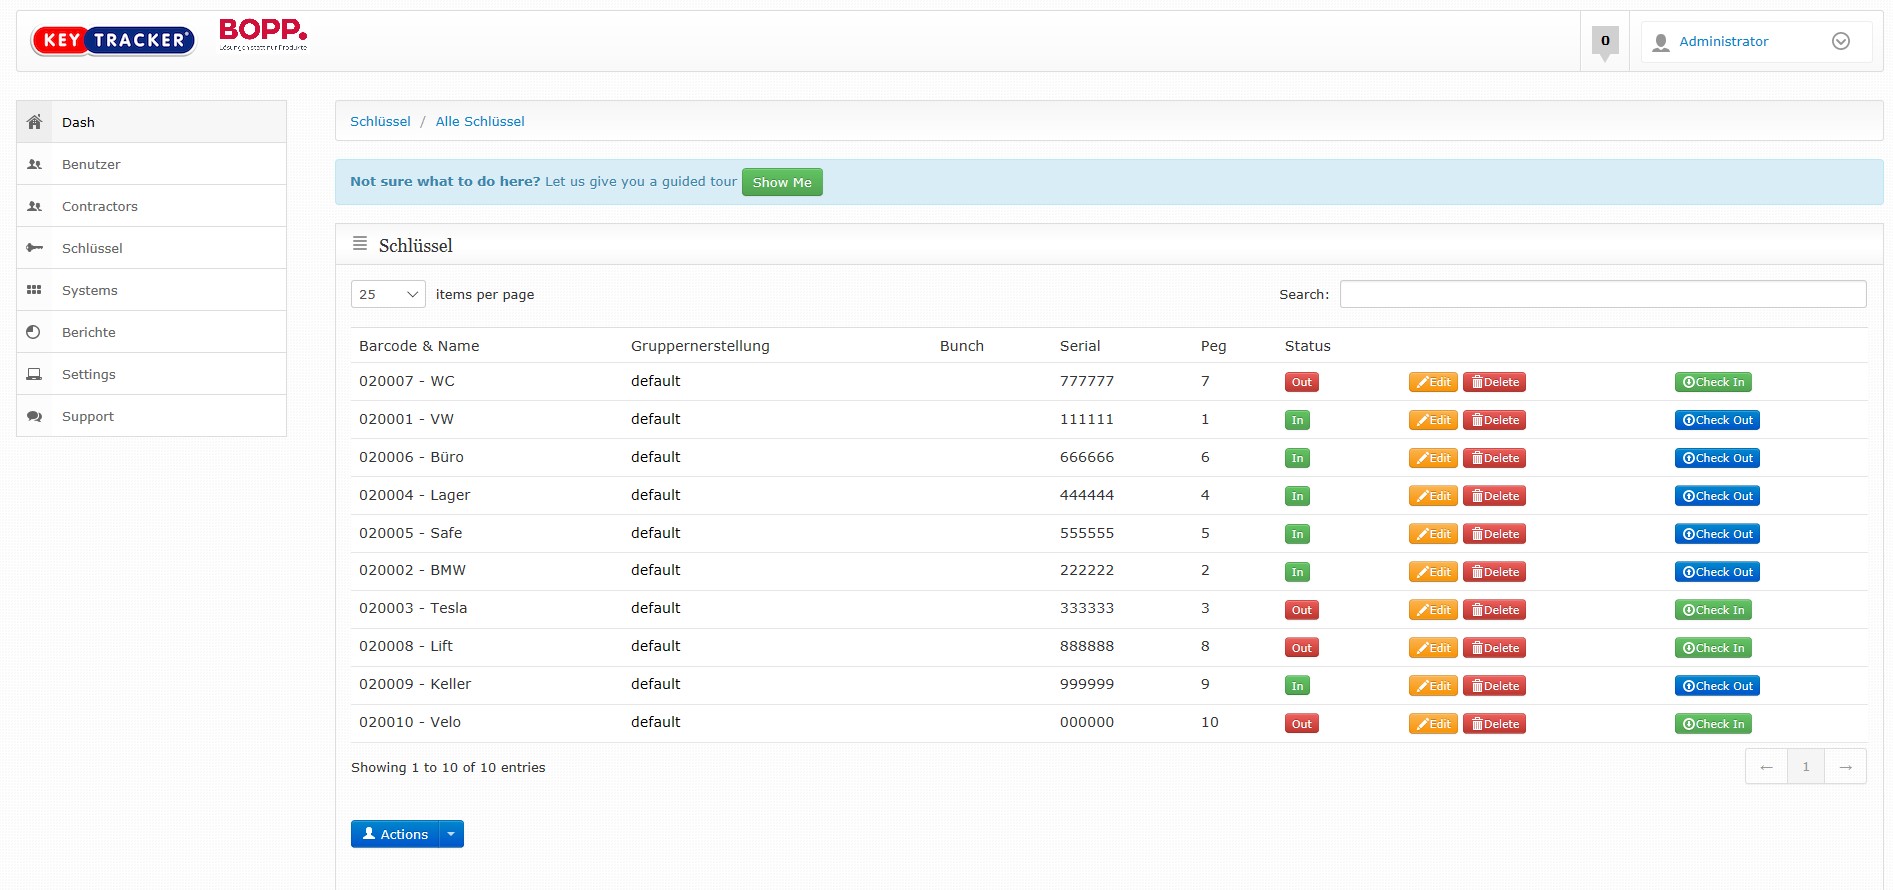Image resolution: width=1893 pixels, height=890 pixels.
Task: Check Out key 020006 - Büro
Action: tap(1717, 458)
